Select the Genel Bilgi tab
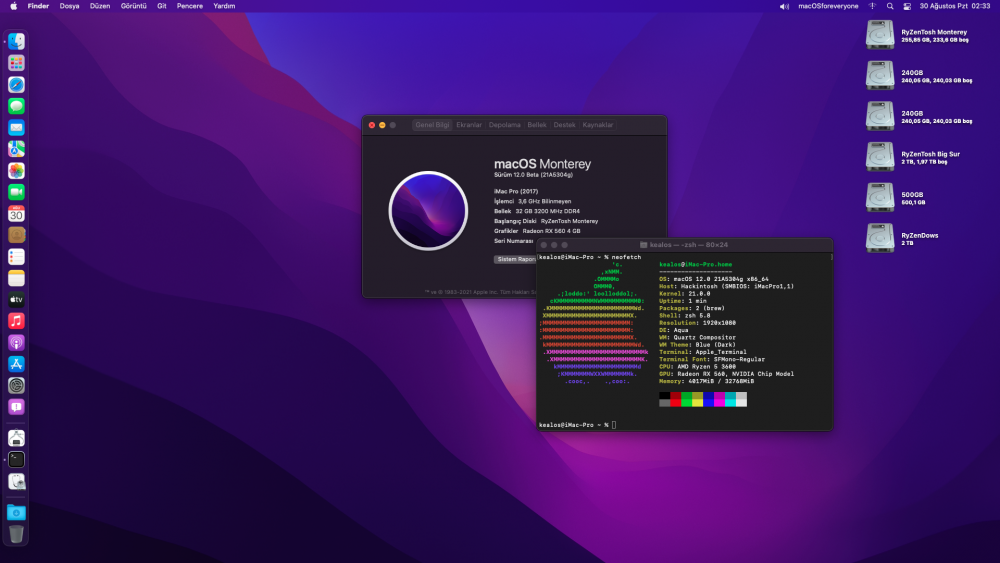The width and height of the screenshot is (1000, 563). click(432, 125)
